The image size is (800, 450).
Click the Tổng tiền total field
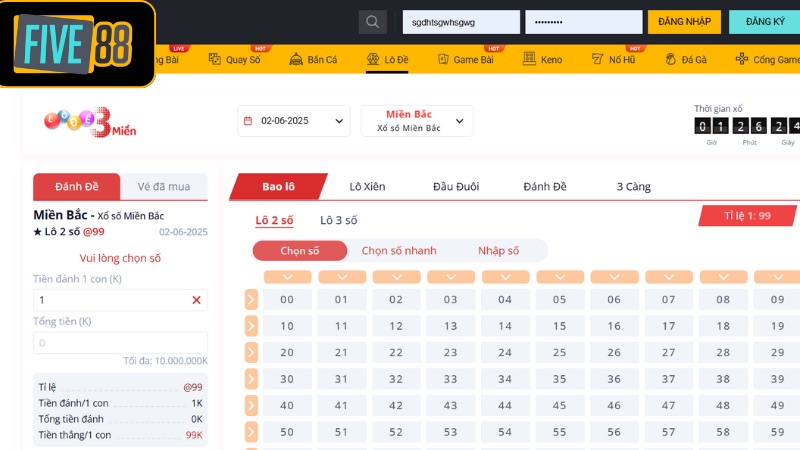pyautogui.click(x=120, y=343)
